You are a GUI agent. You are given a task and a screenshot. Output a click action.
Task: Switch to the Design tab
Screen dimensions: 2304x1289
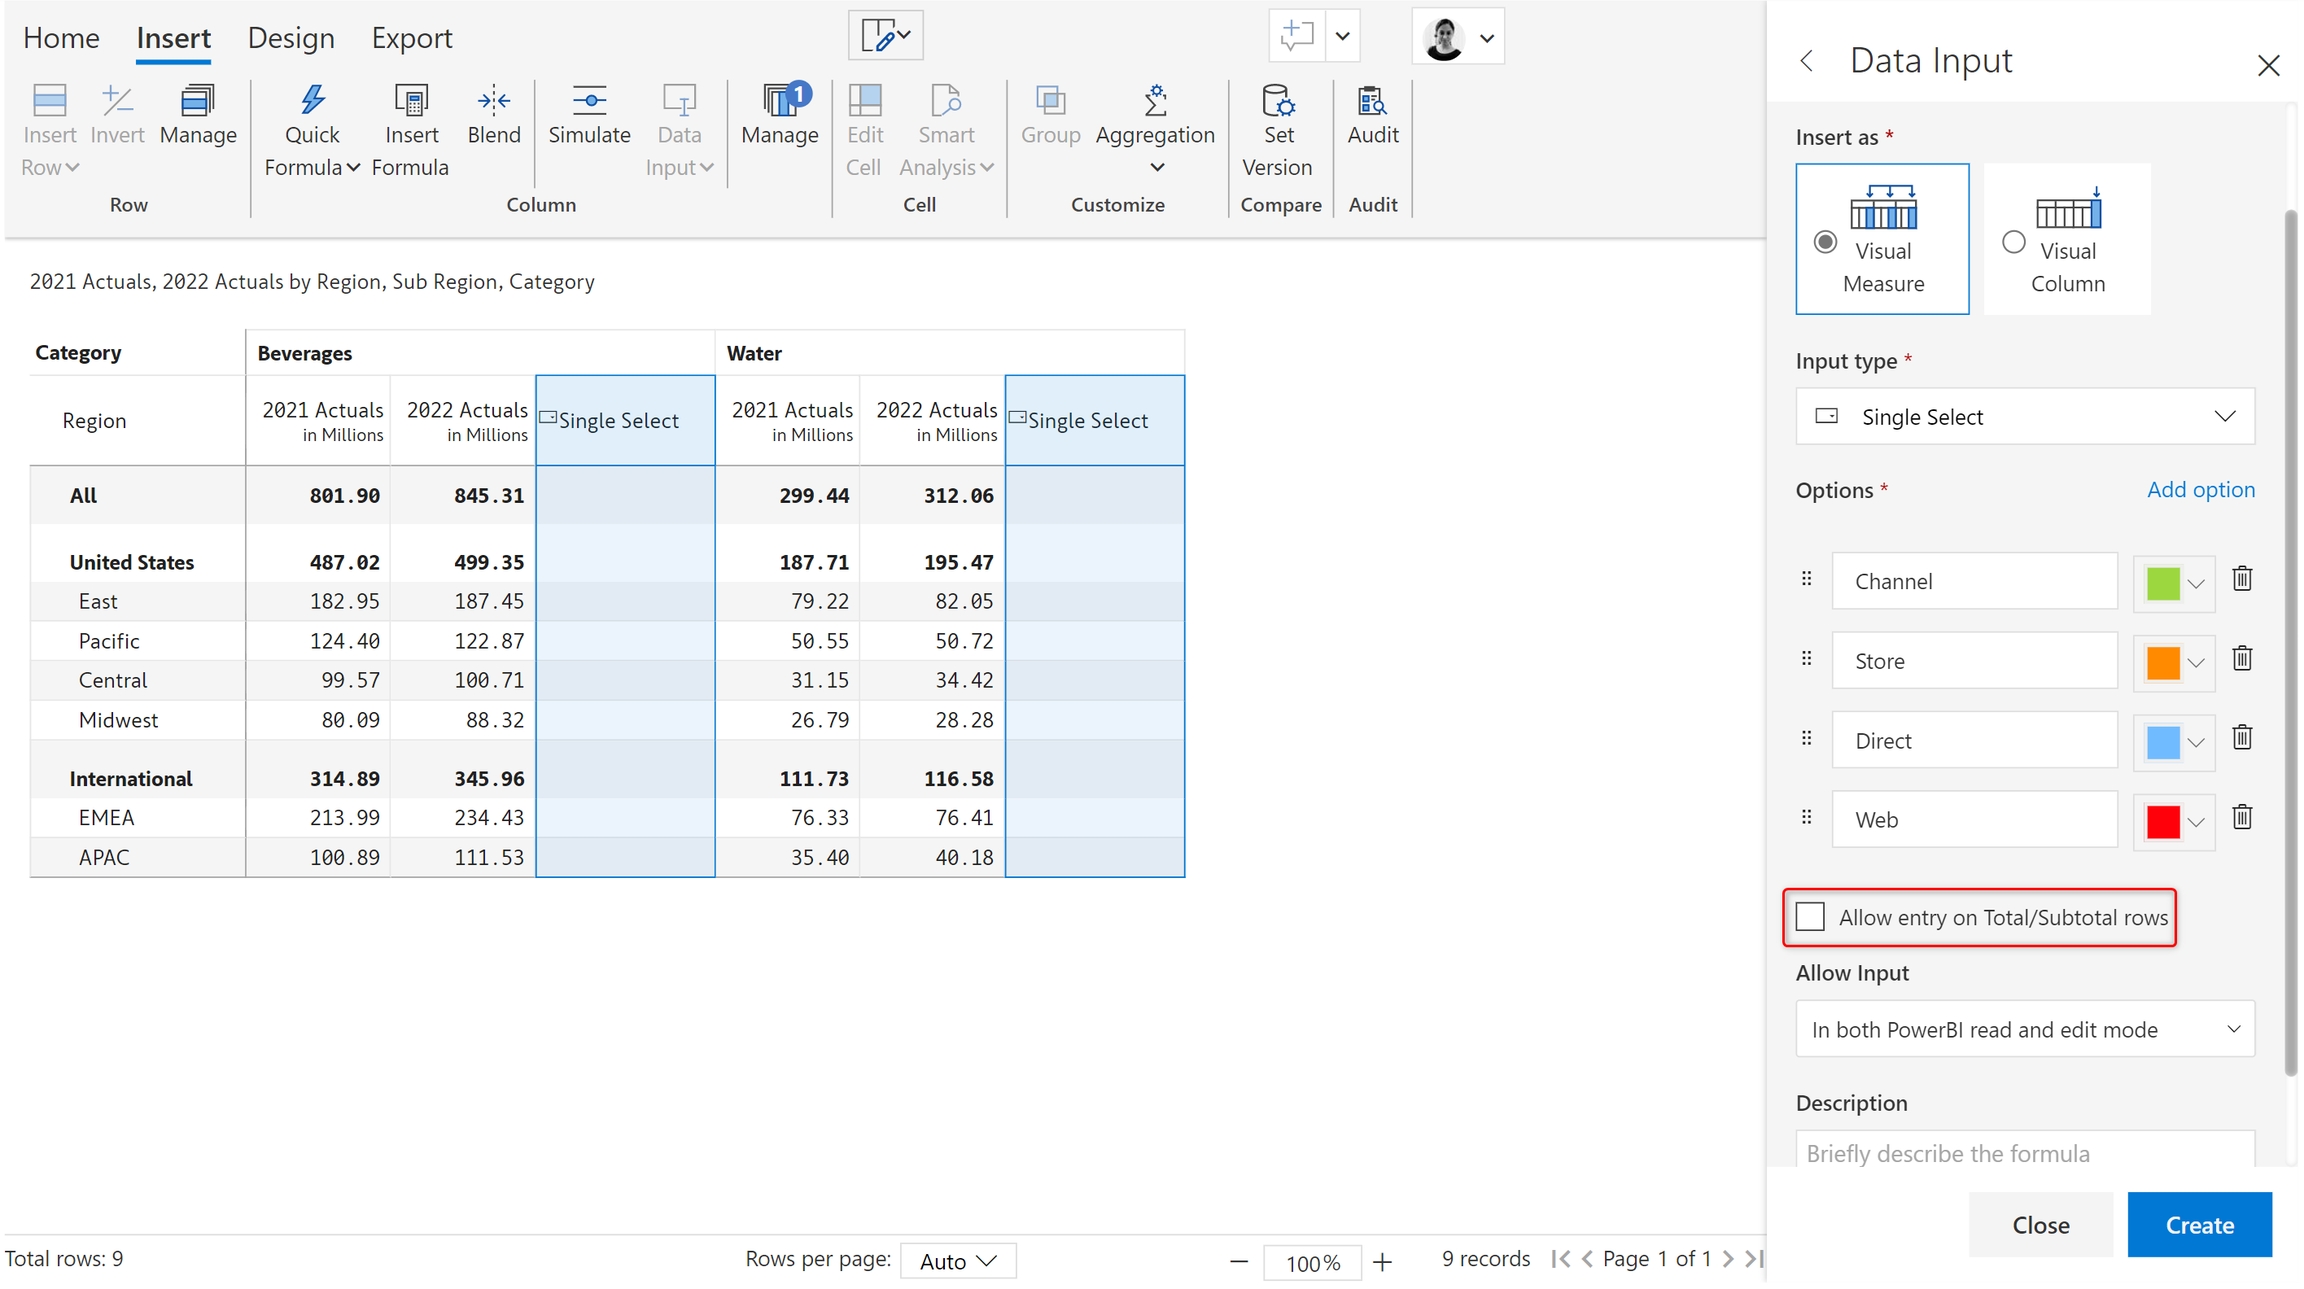coord(291,38)
